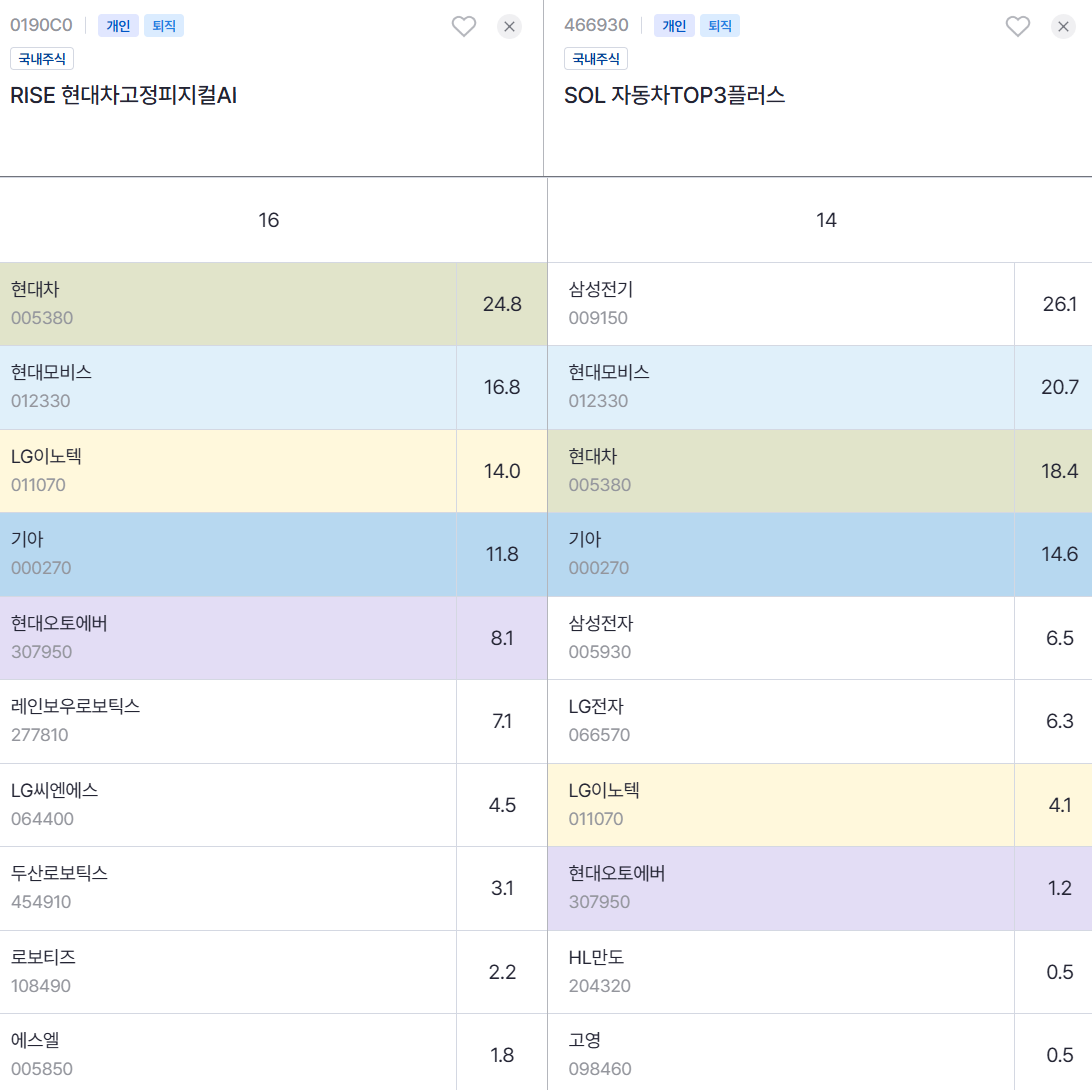The height and width of the screenshot is (1090, 1092).
Task: Click weight 2.2 value
Action: tap(502, 972)
